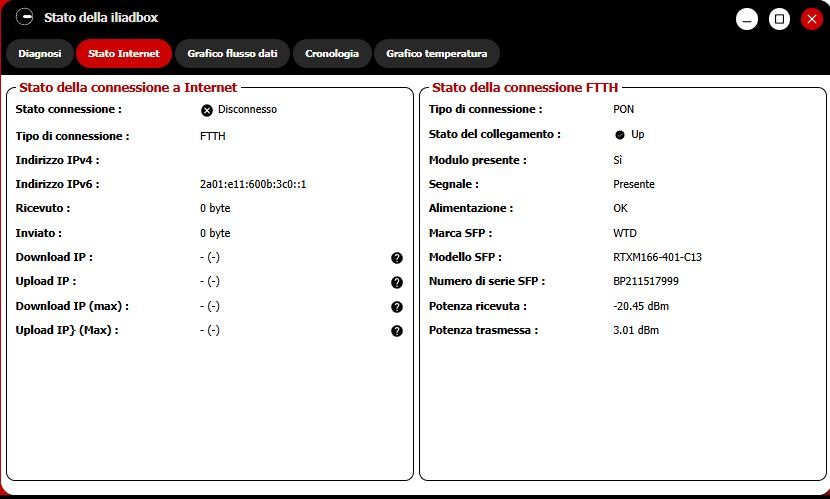The image size is (830, 499).
Task: Open help for Upload IP
Action: [x=396, y=282]
